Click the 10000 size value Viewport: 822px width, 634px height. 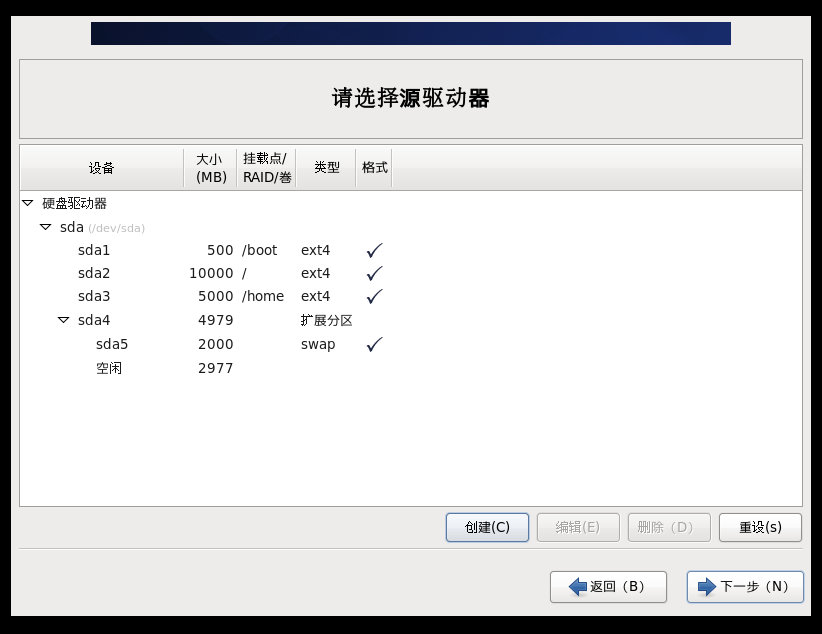pyautogui.click(x=211, y=273)
